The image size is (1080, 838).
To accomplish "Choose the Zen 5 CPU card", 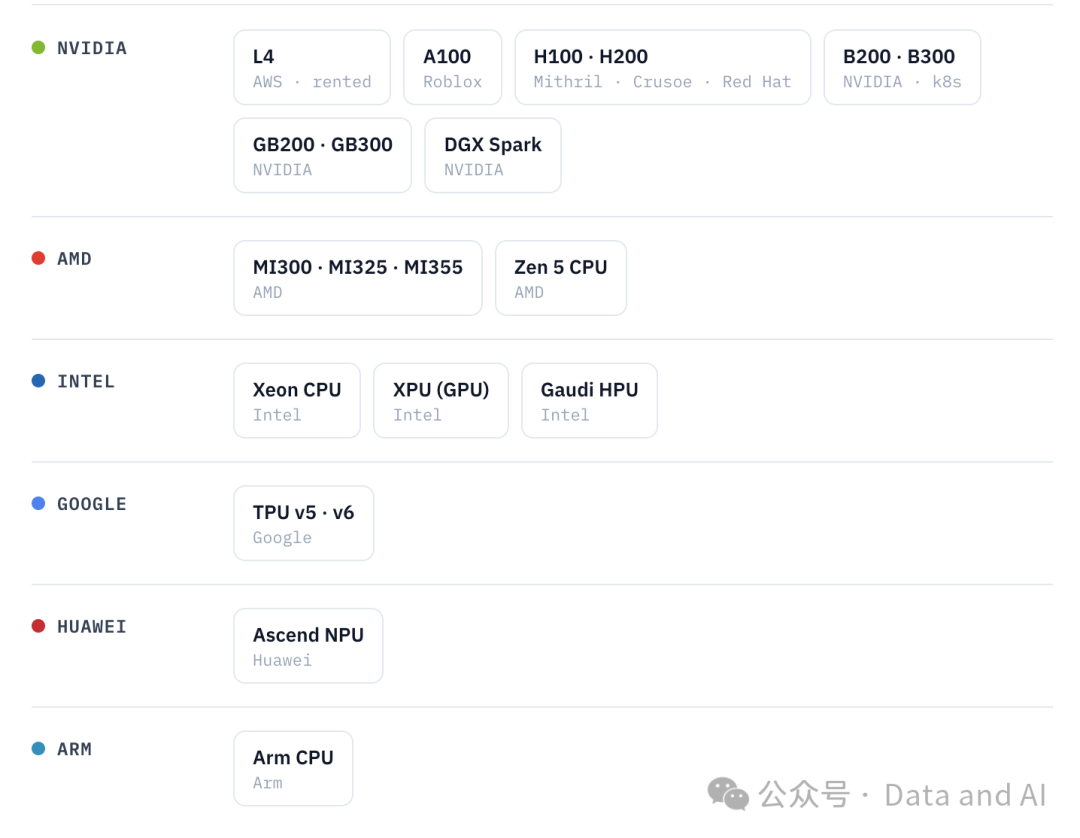I will click(x=561, y=278).
